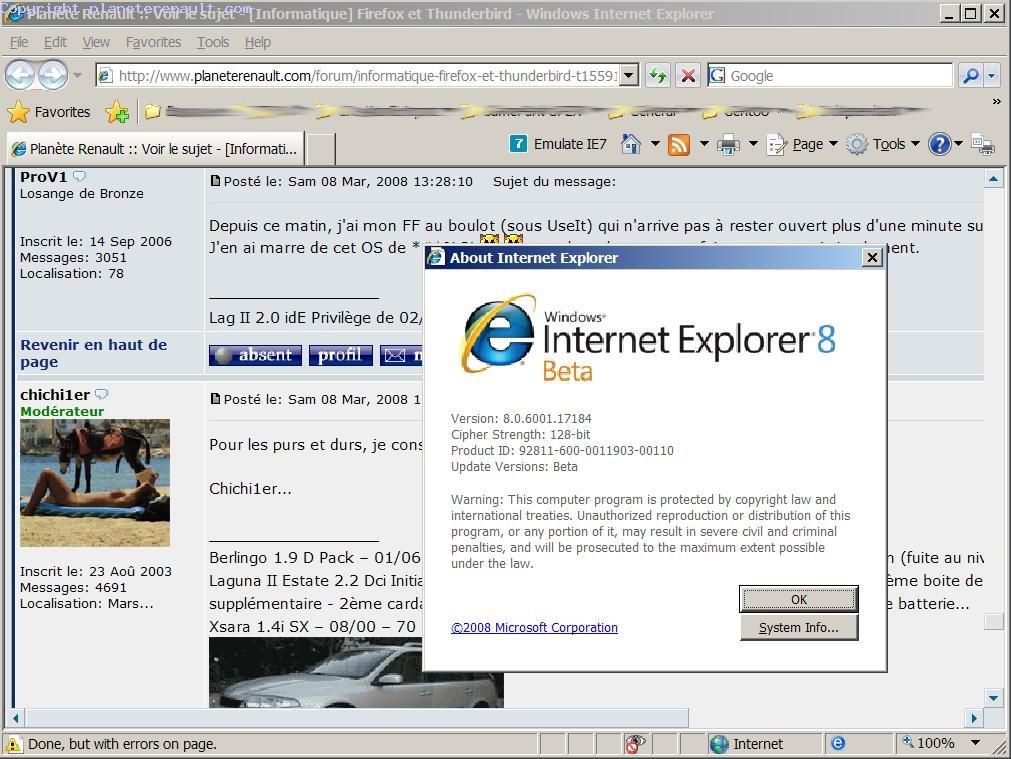Toggle the Emulate IE7 button
The image size is (1011, 759).
[558, 144]
